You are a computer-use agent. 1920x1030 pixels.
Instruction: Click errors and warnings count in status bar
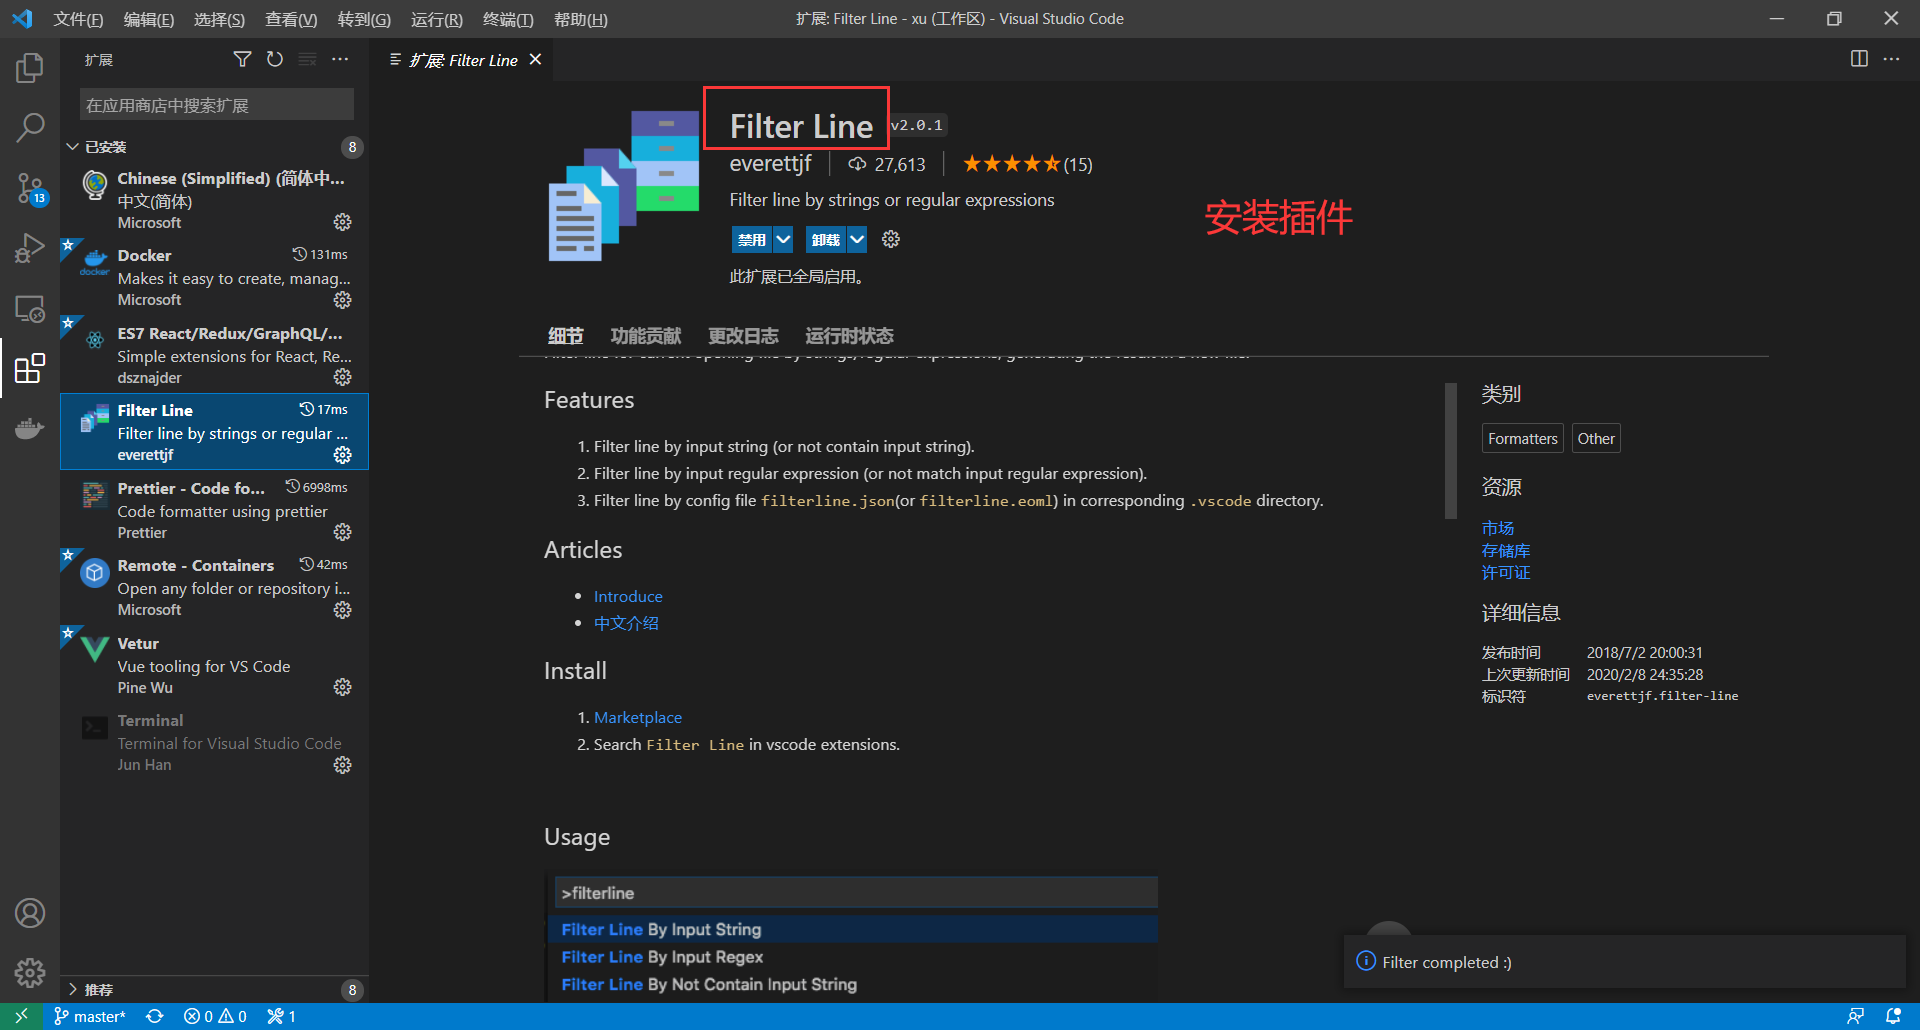215,1016
